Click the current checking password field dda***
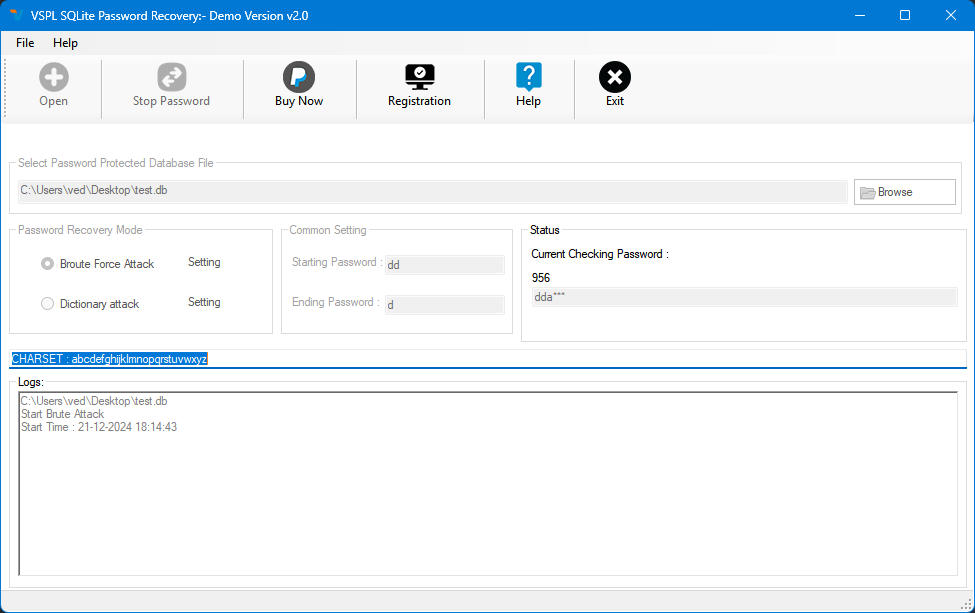975x613 pixels. (x=744, y=297)
